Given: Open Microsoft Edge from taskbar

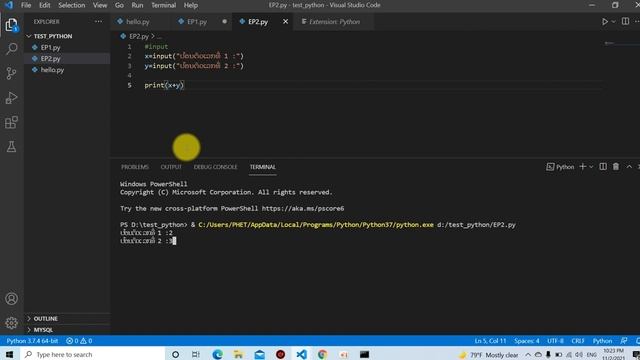Looking at the screenshot, I should tap(218, 354).
